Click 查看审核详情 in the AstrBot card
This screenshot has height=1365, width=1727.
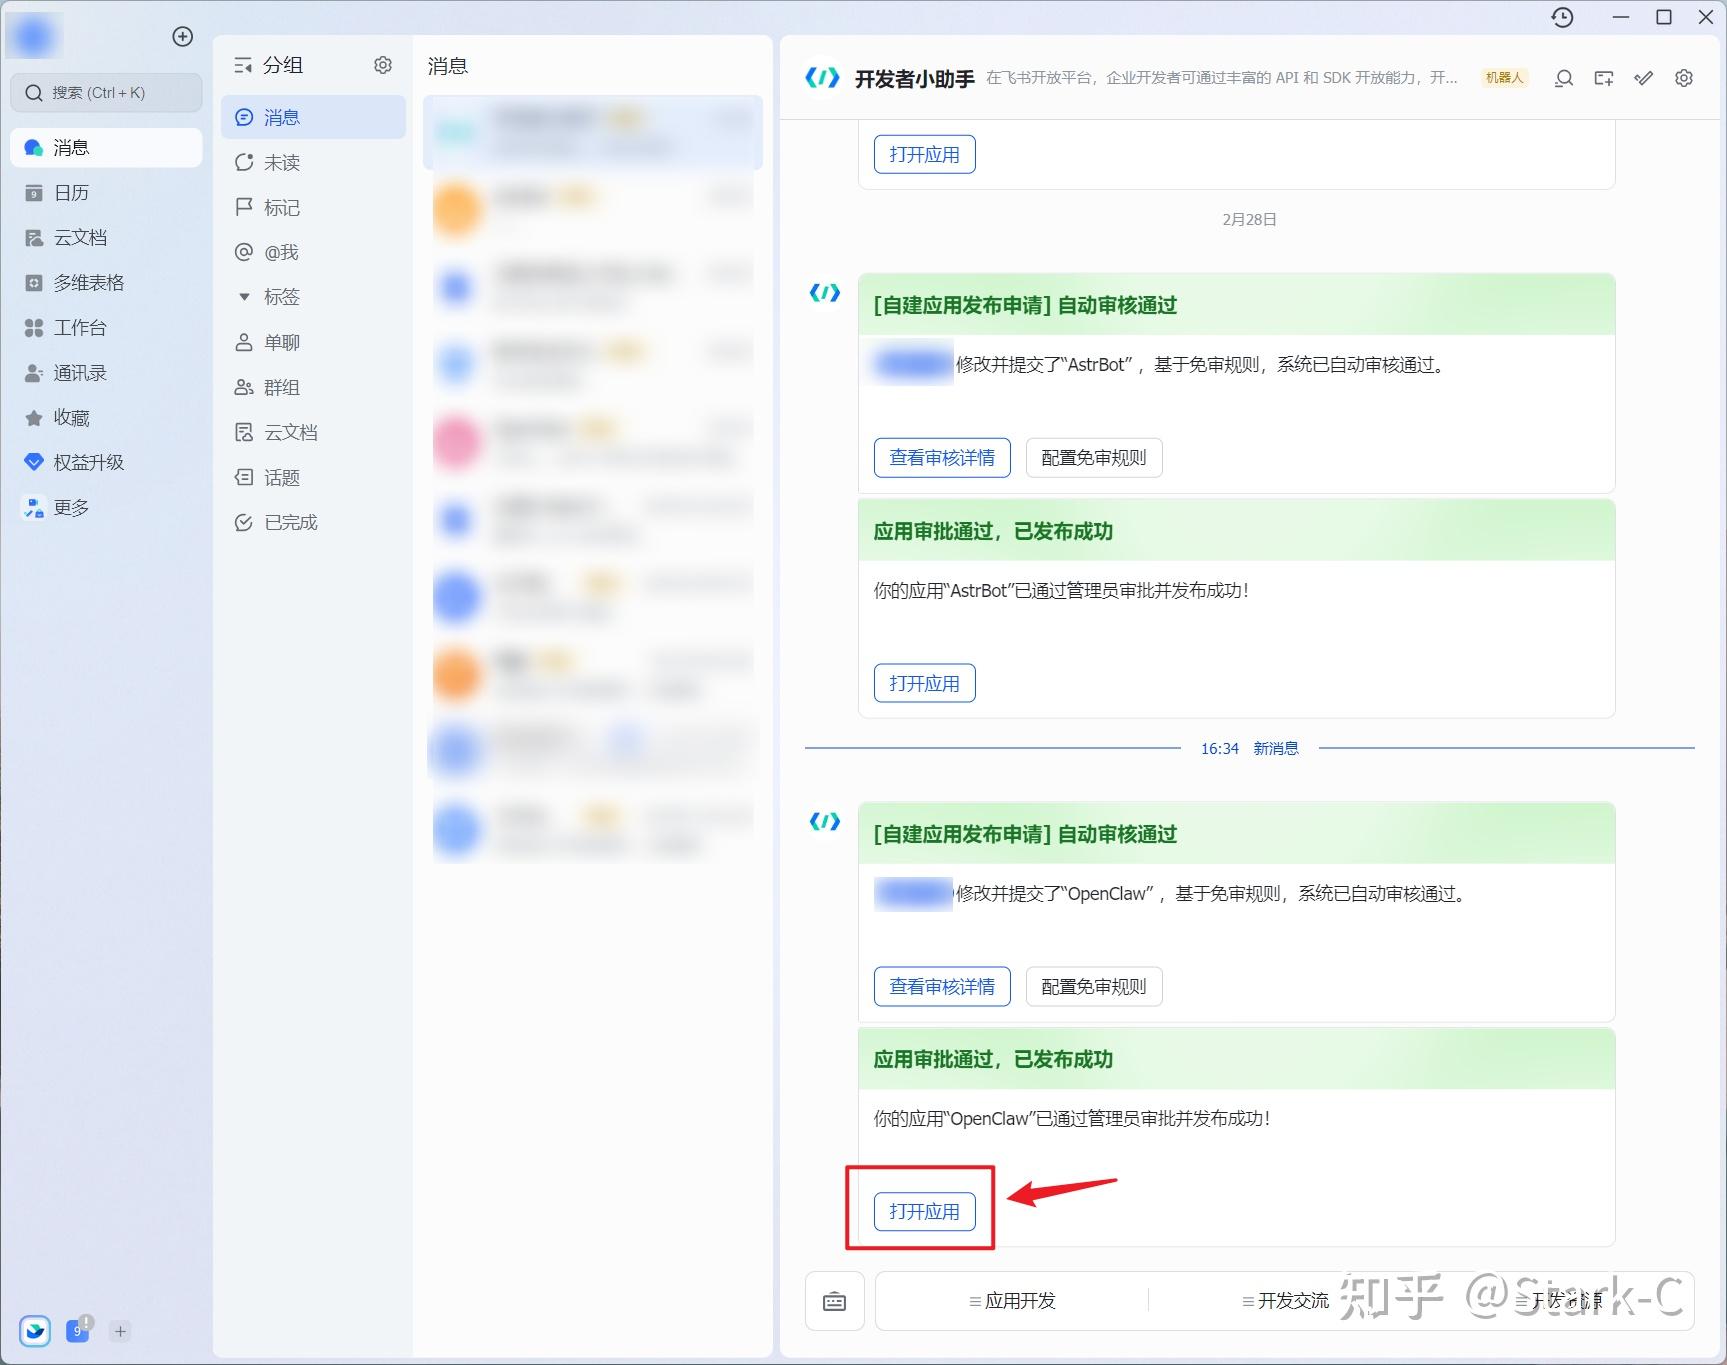point(942,458)
